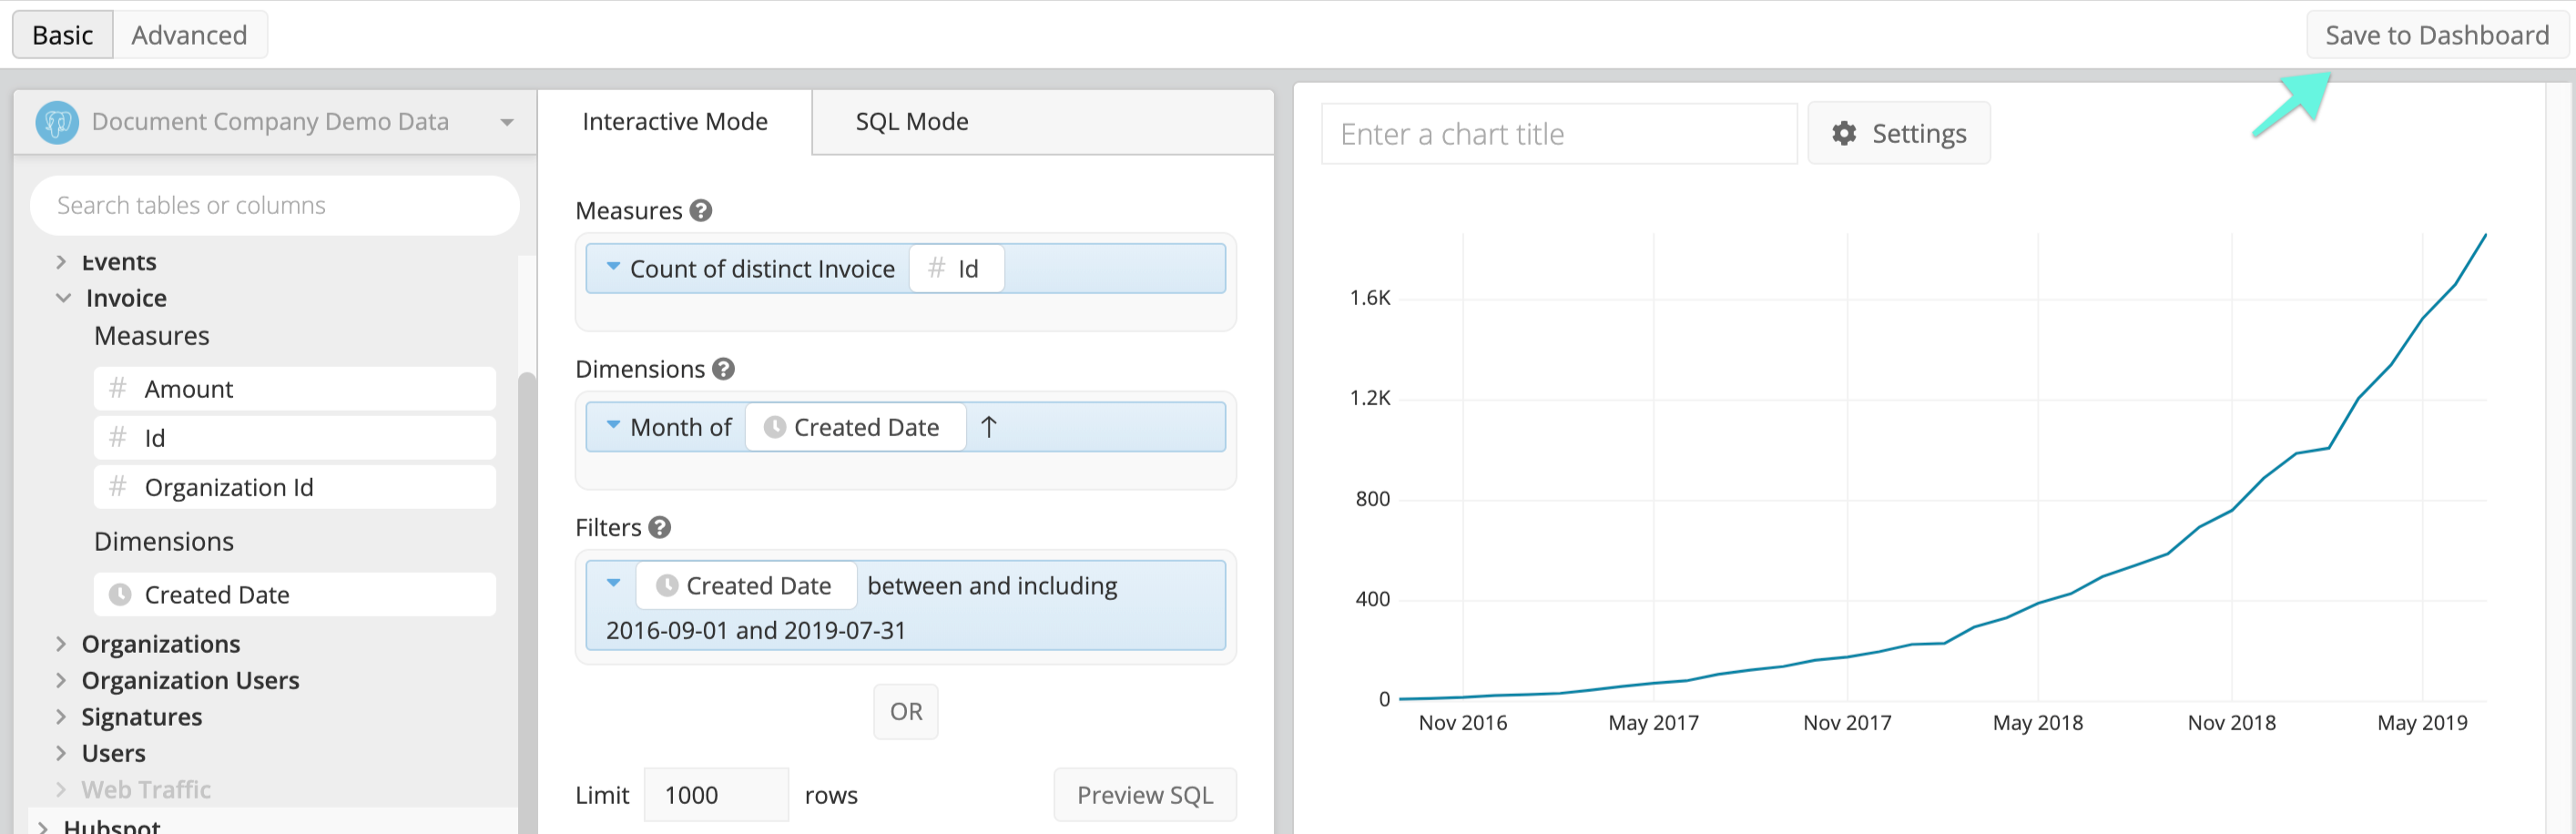Click the '1.6K' y-axis label
Screen dimensions: 2576x834
tap(1369, 297)
